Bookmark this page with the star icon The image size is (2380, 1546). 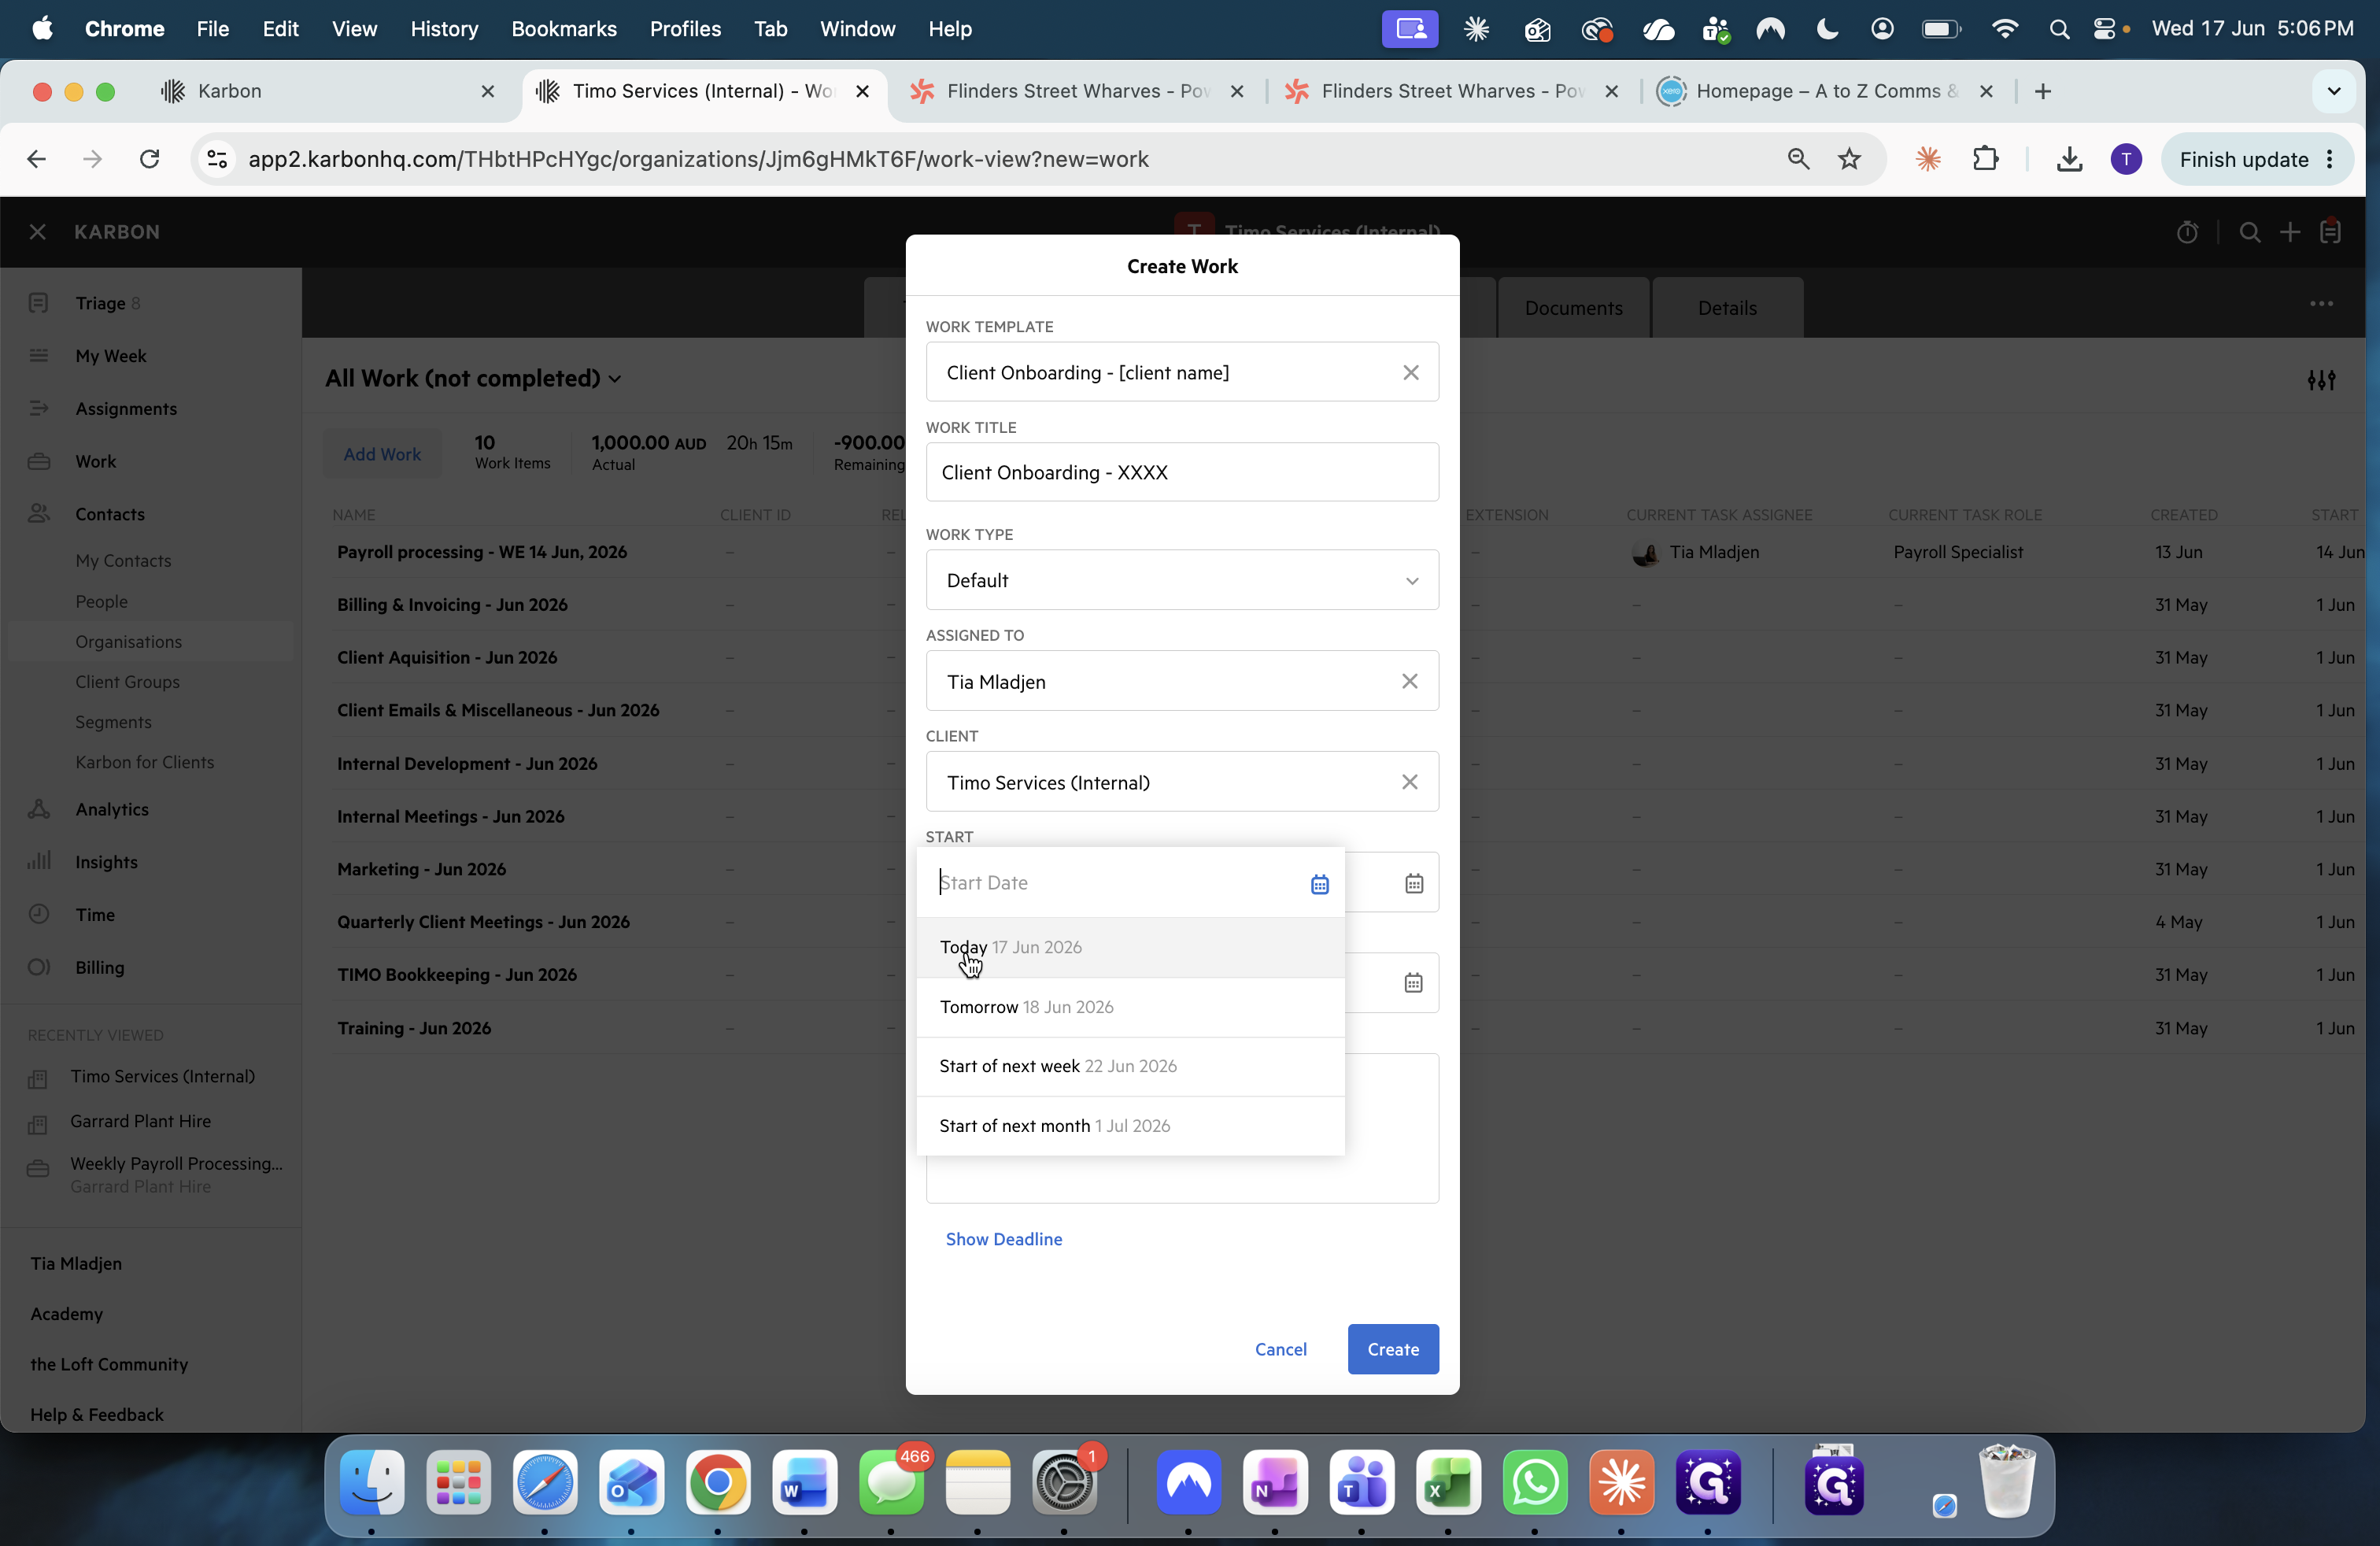pyautogui.click(x=1849, y=159)
